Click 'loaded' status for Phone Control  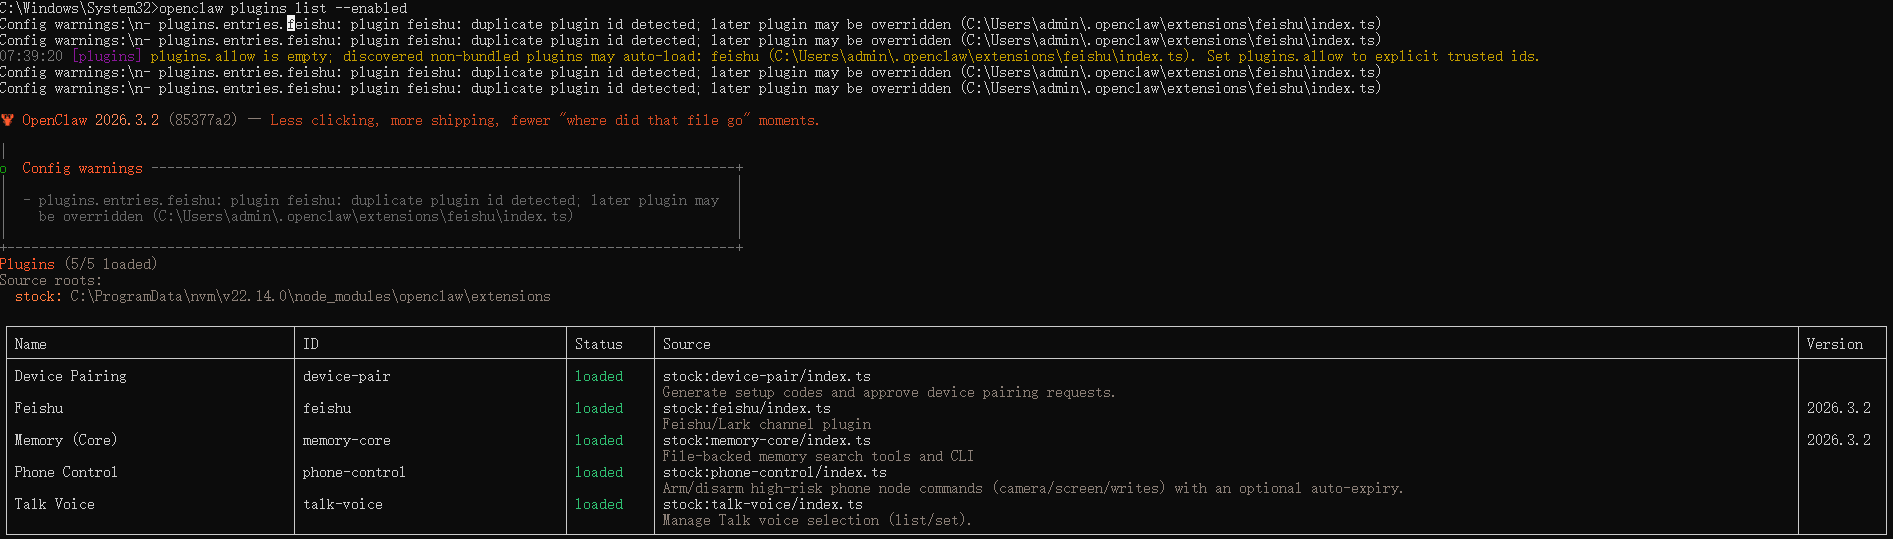(x=599, y=472)
